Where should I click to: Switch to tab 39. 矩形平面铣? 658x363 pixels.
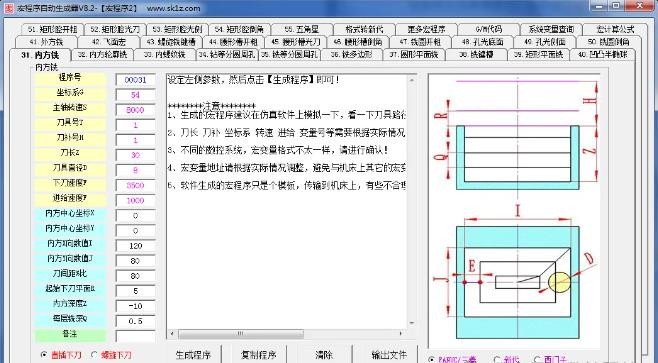(x=538, y=55)
